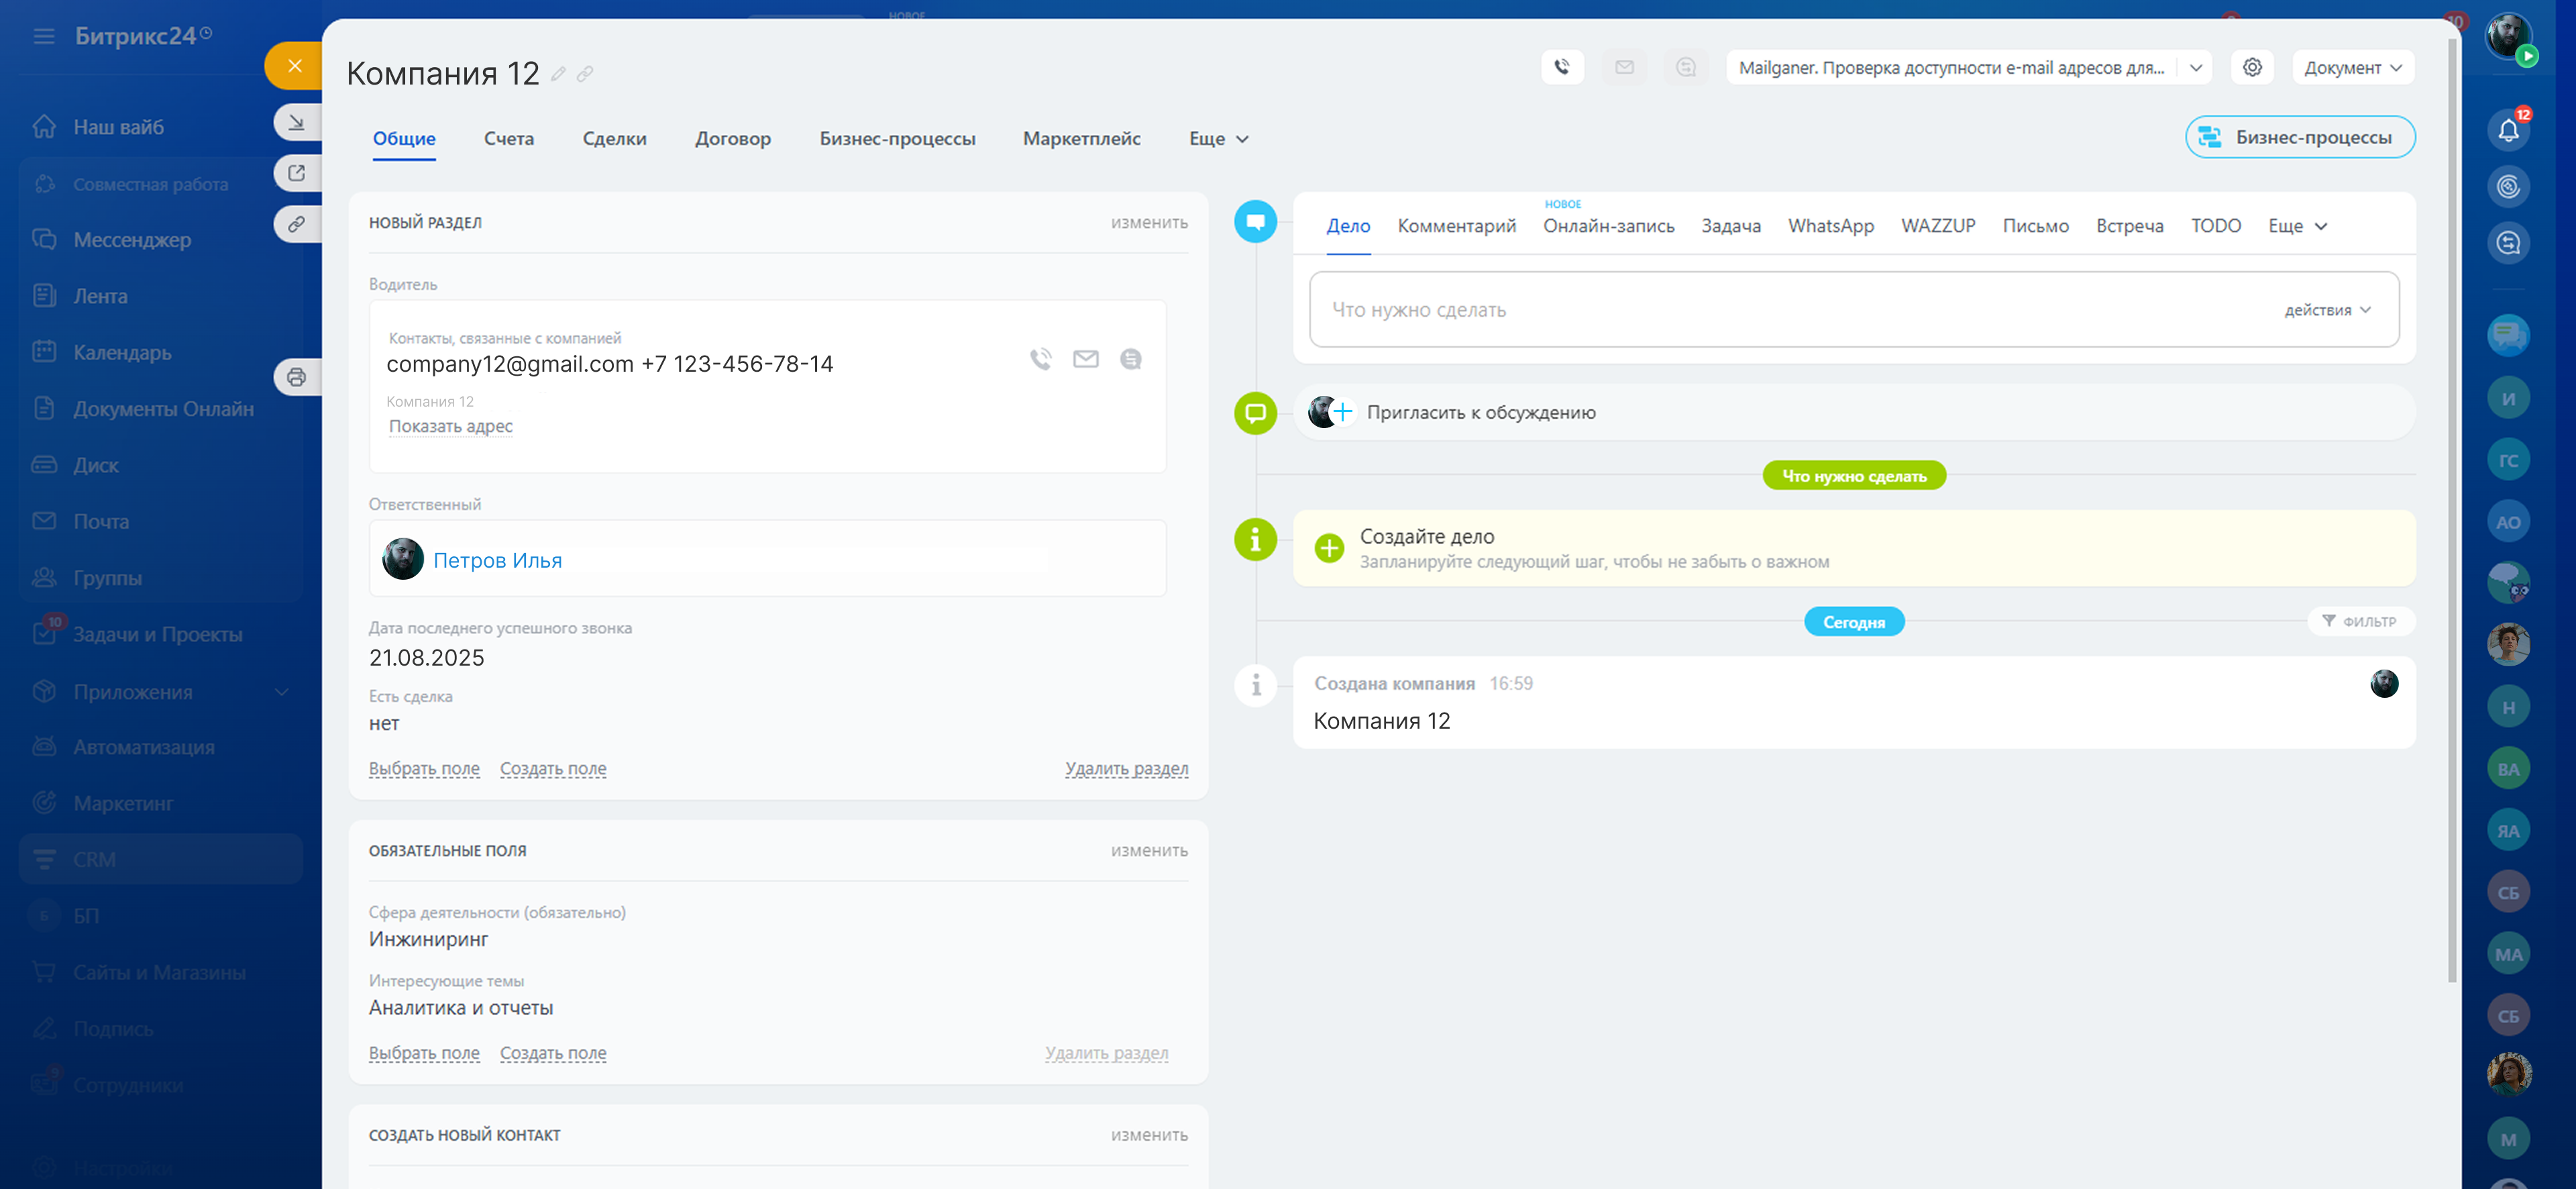2576x1189 pixels.
Task: Click the green plus icon next to Создайте дело
Action: 1329,548
